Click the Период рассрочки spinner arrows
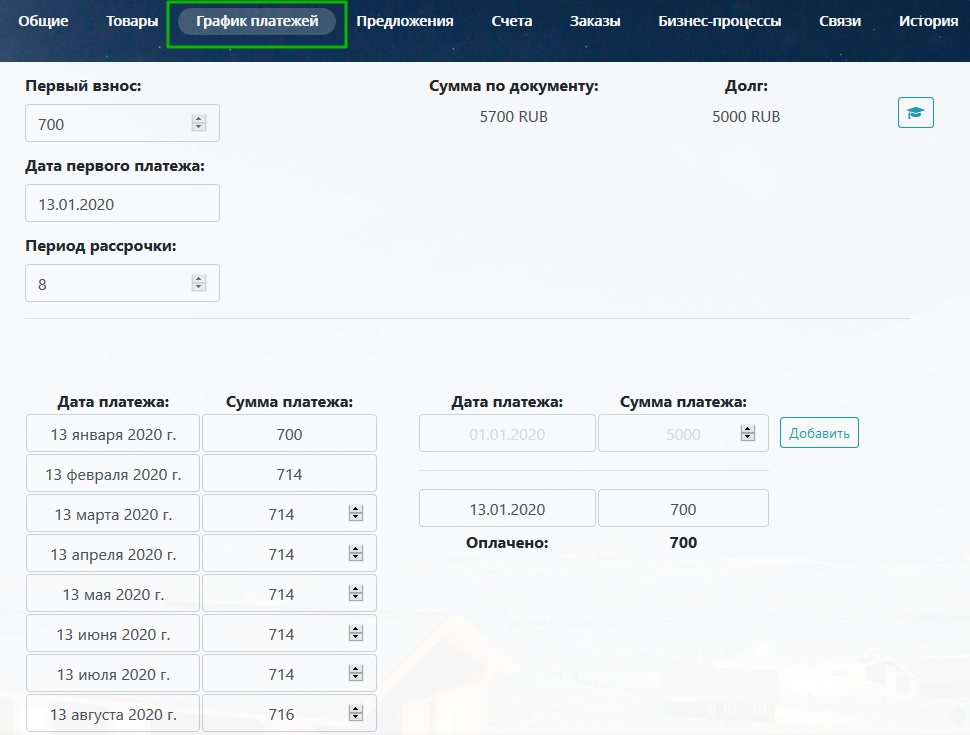This screenshot has height=735, width=970. coord(198,284)
